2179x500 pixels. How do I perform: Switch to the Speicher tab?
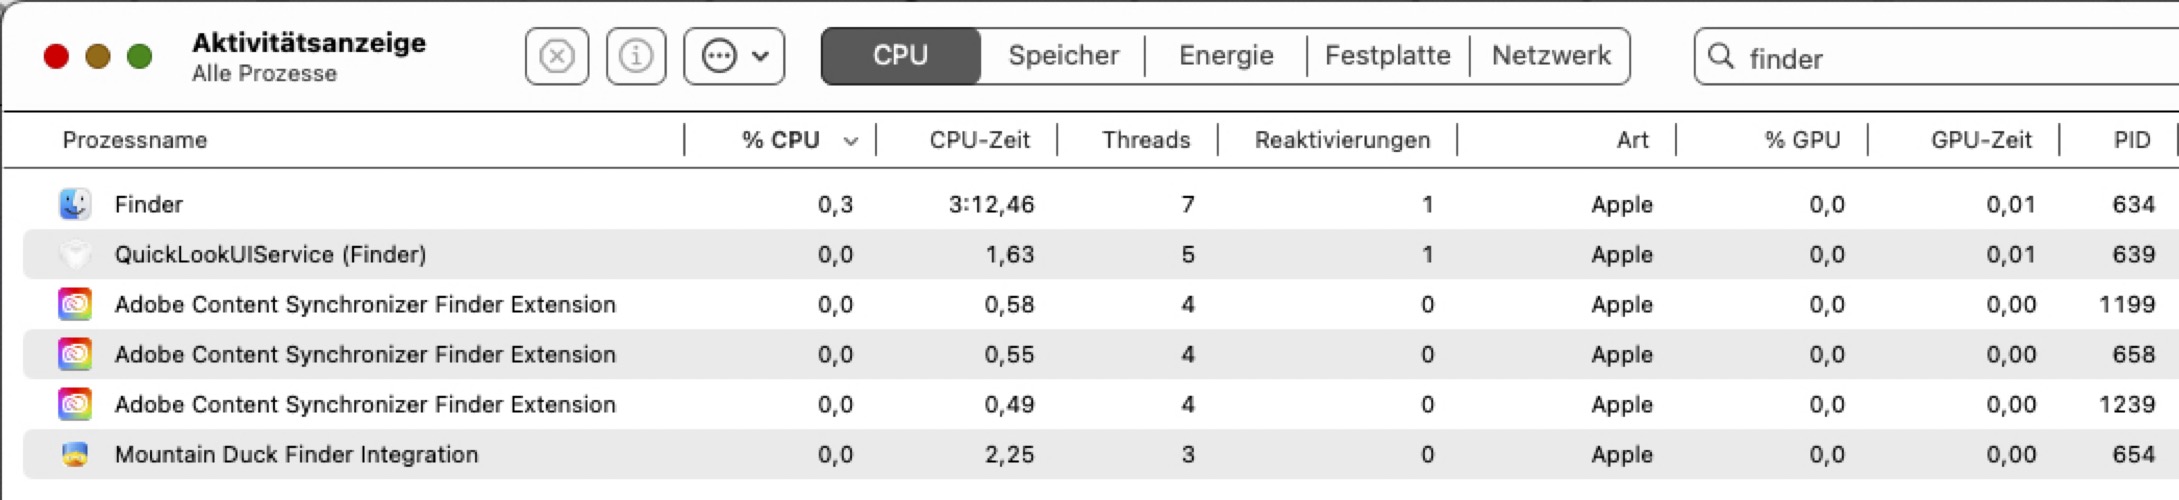coord(1062,56)
